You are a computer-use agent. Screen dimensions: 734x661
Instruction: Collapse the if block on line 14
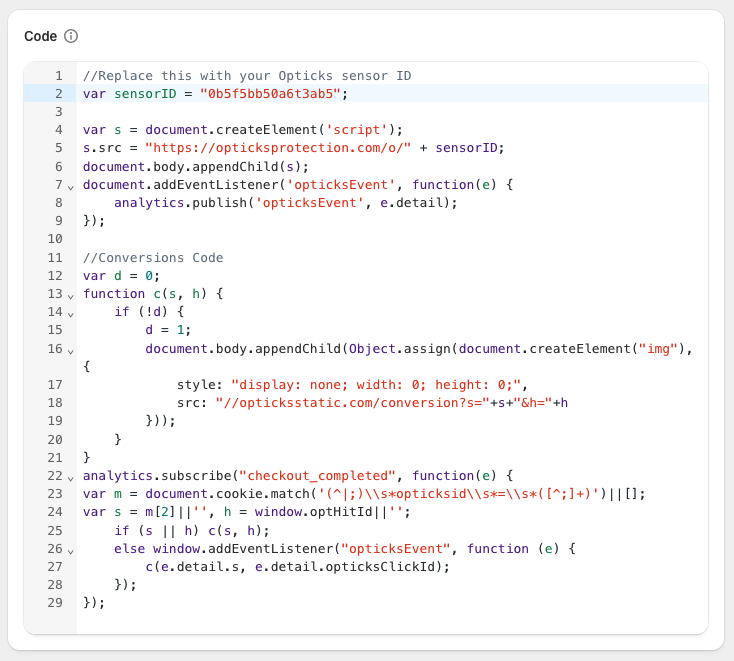pyautogui.click(x=71, y=314)
